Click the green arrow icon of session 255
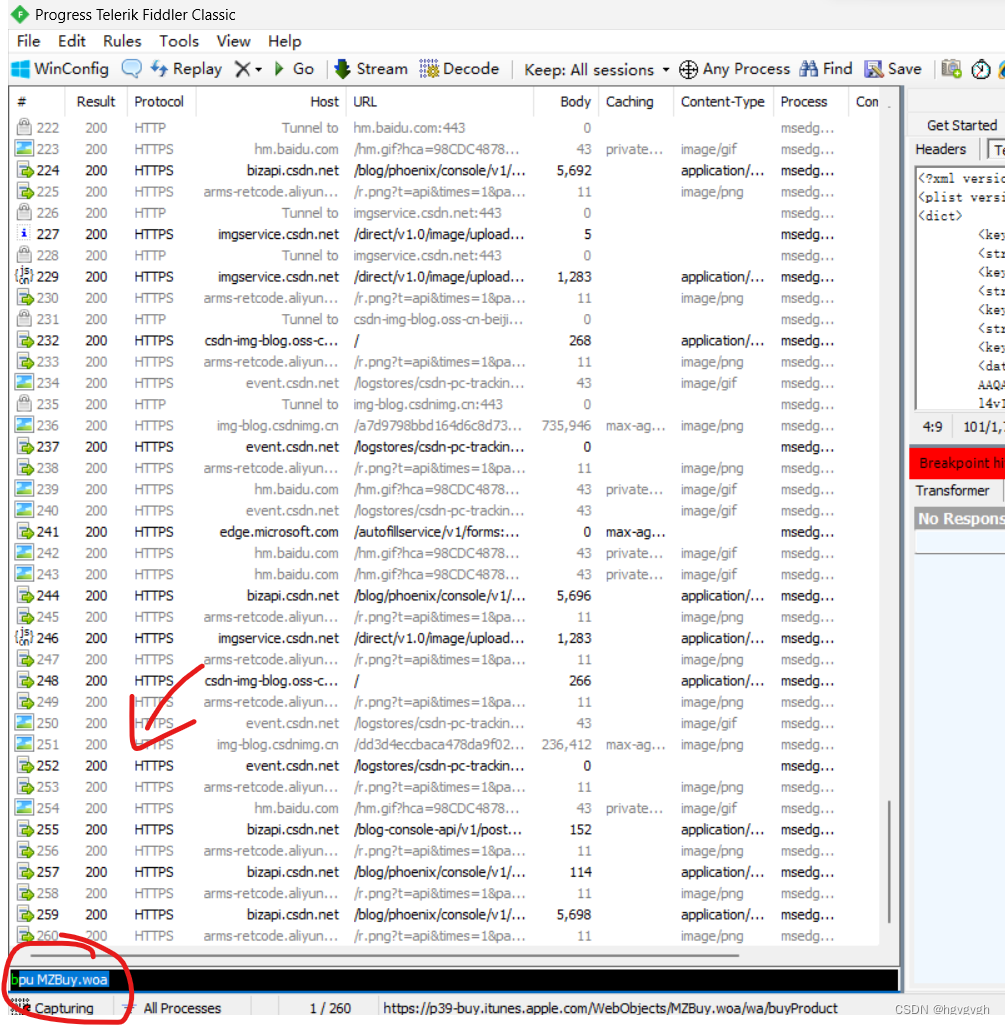This screenshot has width=1005, height=1026. point(25,830)
